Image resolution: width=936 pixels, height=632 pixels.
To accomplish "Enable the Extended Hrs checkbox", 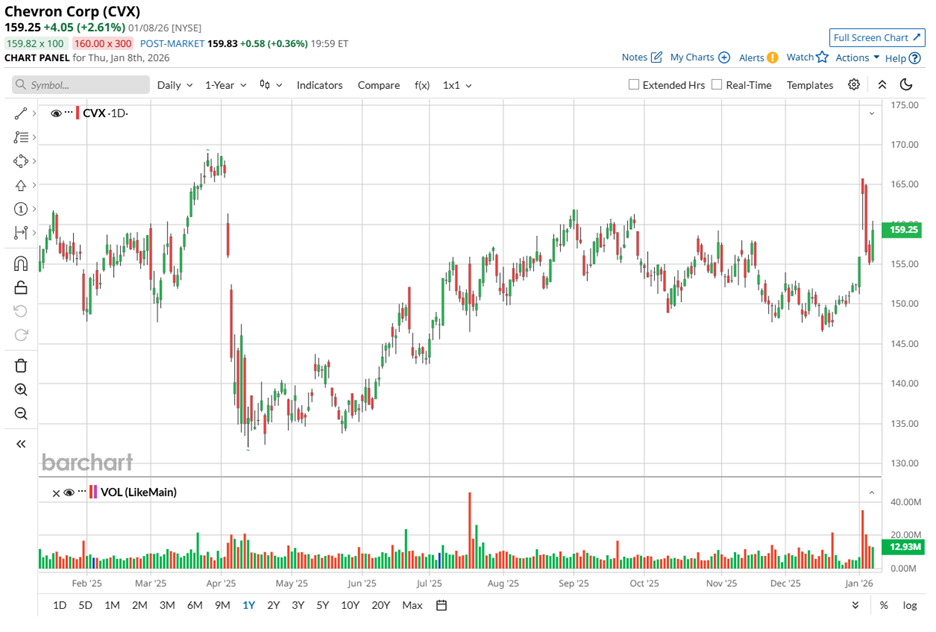I will click(x=634, y=85).
